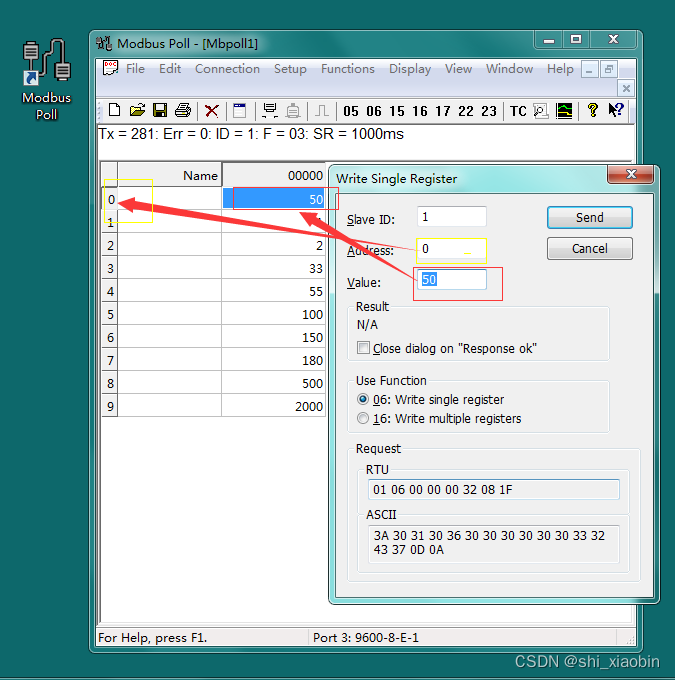675x680 pixels.
Task: Select the cell with value 50
Action: click(273, 199)
